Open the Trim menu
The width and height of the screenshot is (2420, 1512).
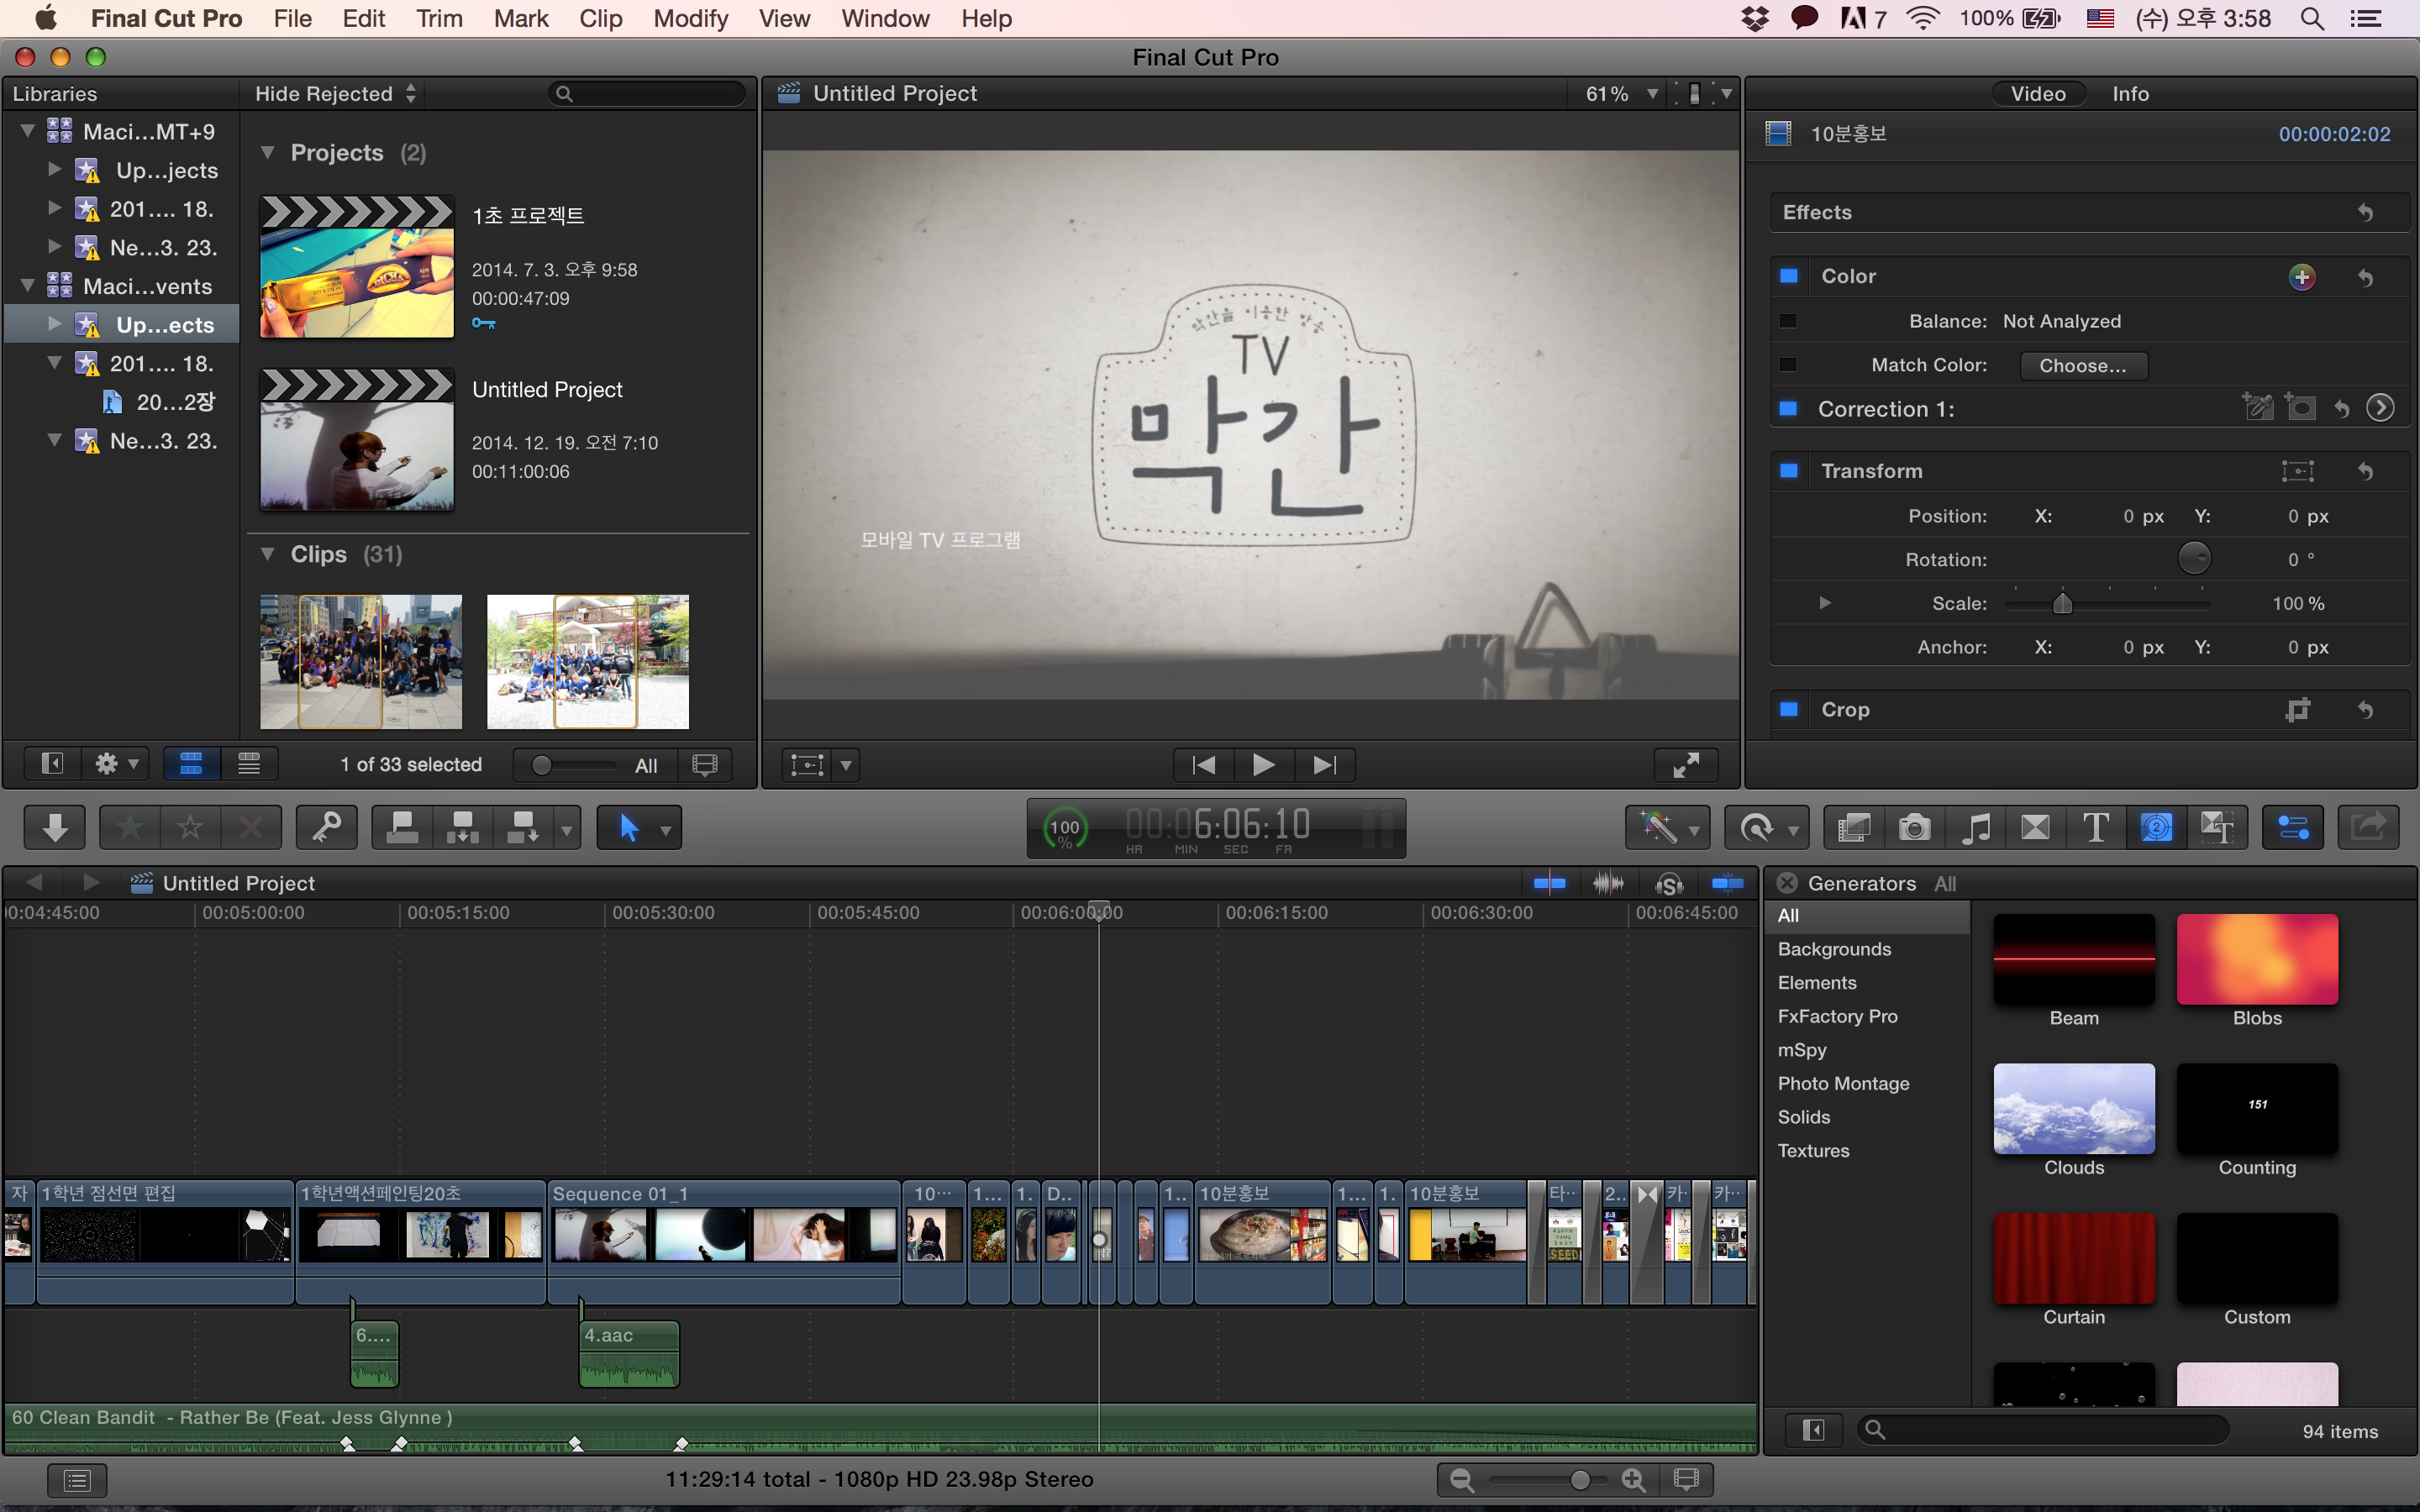pos(439,18)
